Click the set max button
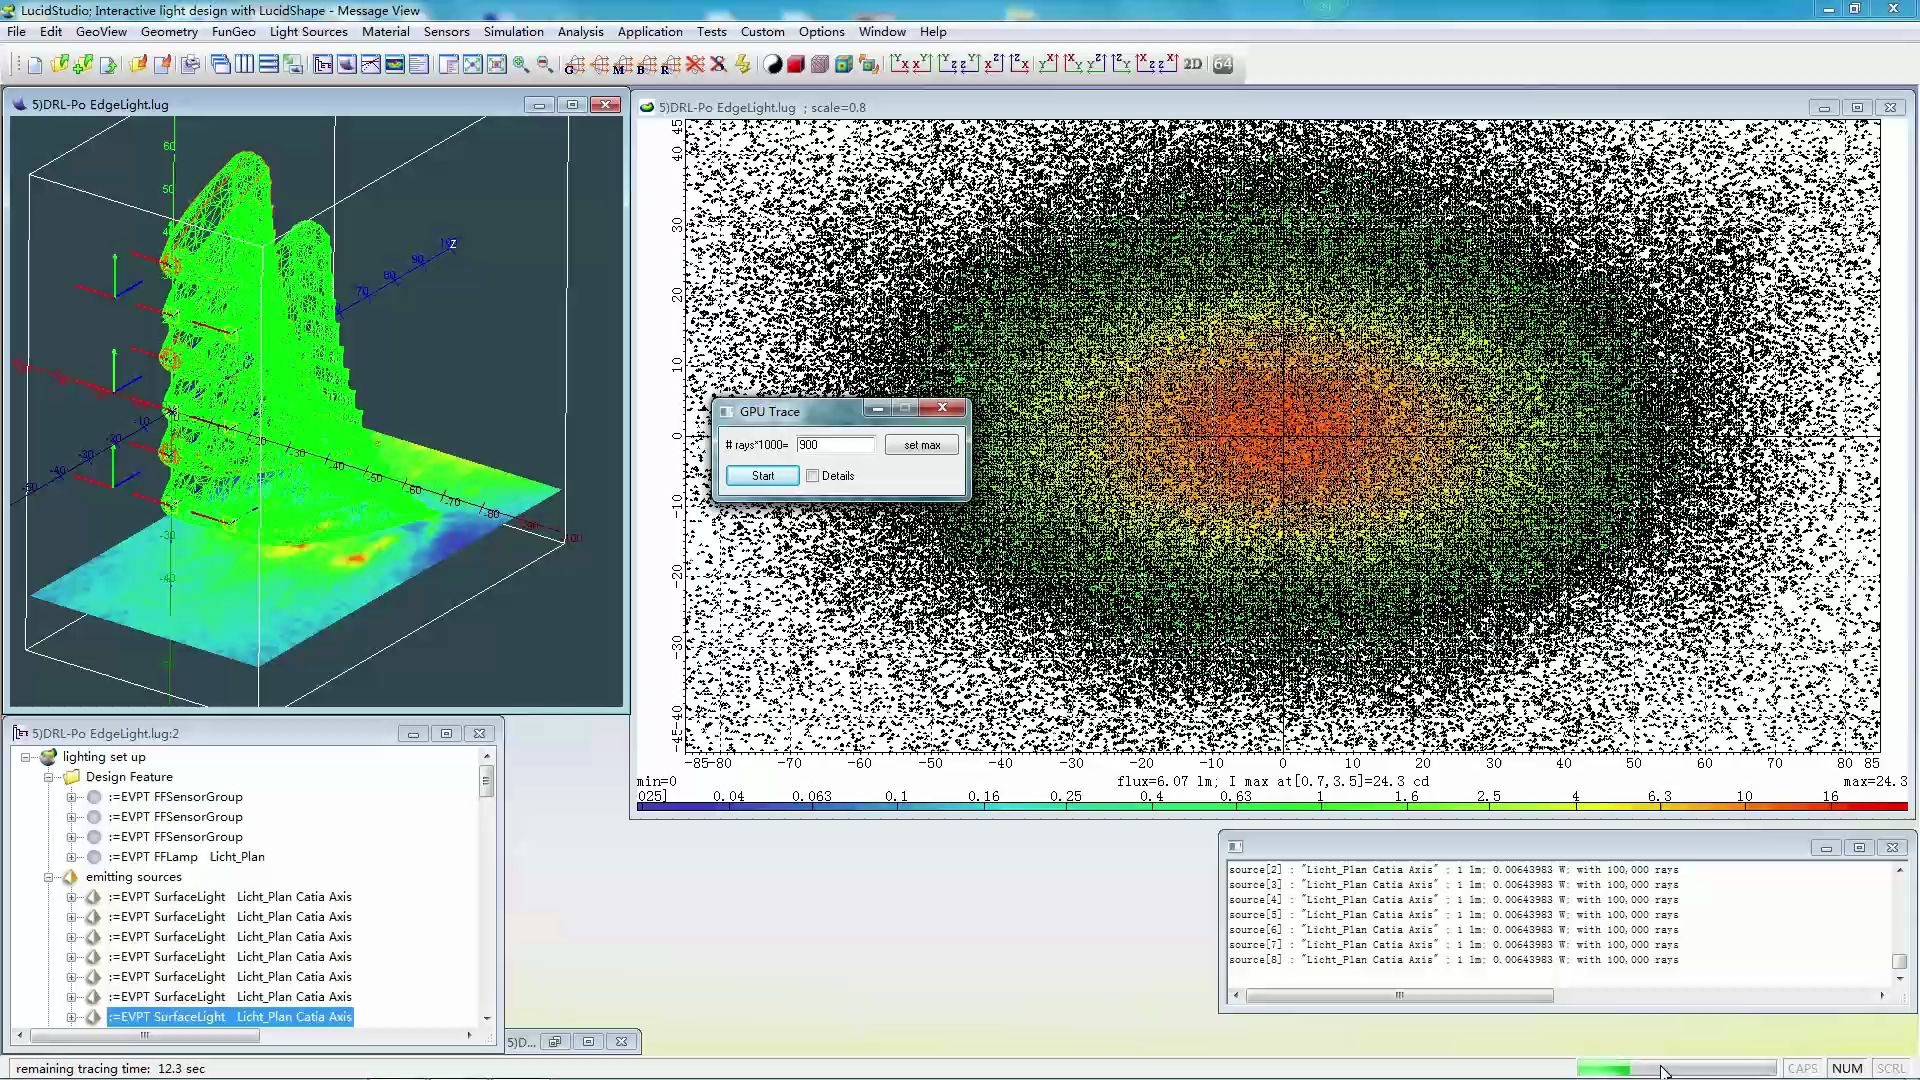This screenshot has width=1920, height=1080. 921,445
